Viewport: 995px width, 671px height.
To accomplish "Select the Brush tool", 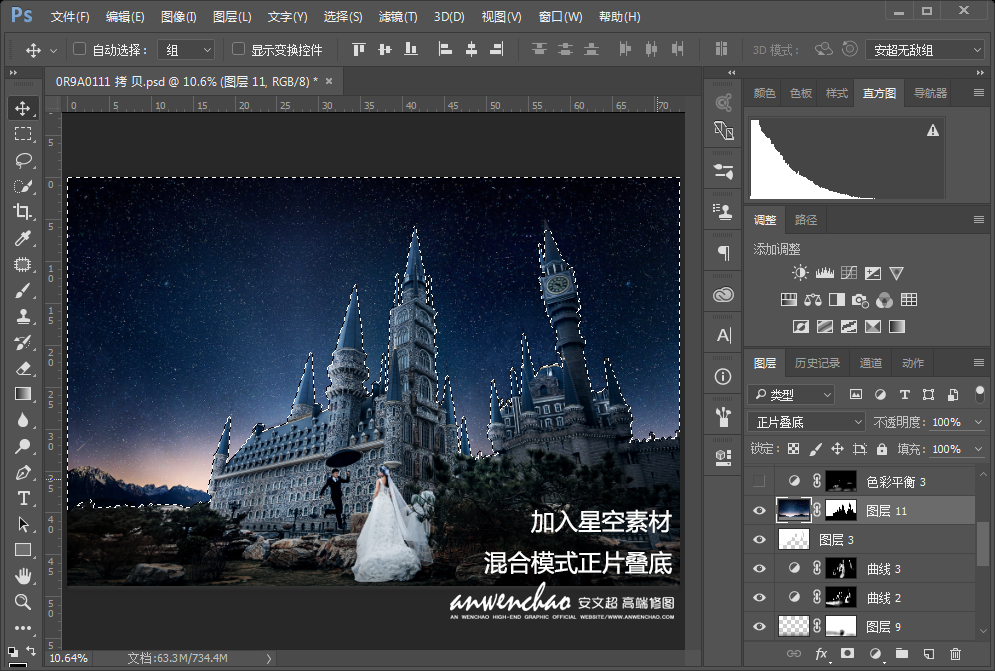I will tap(23, 290).
